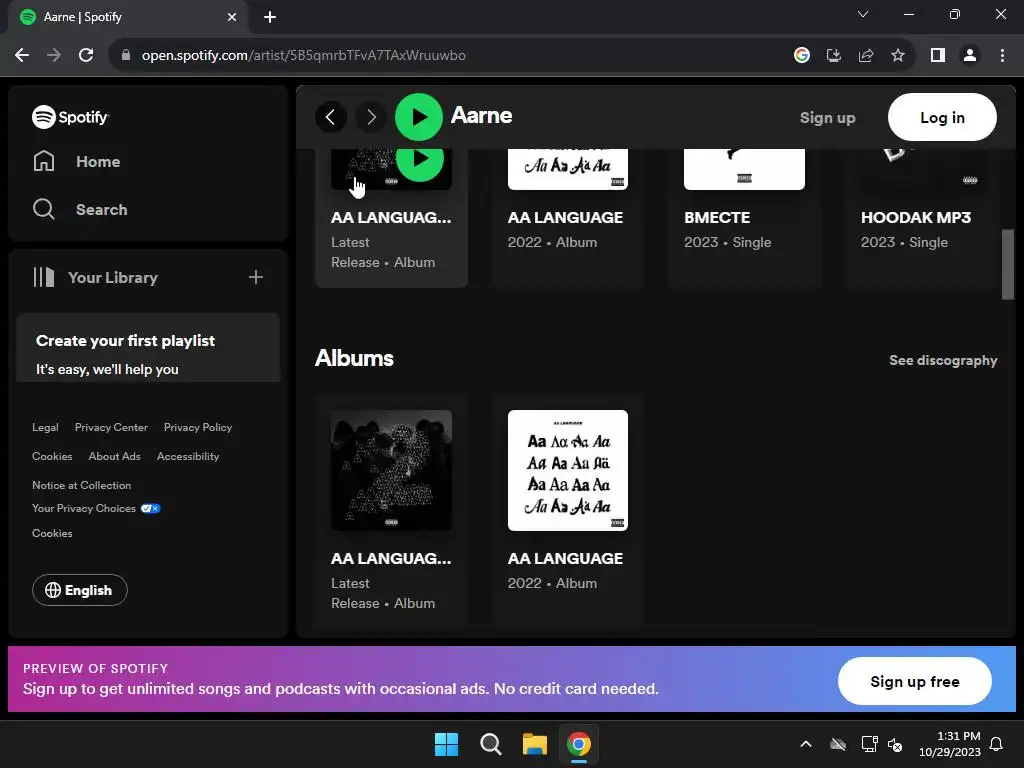Open Windows taskbar search
1024x768 pixels.
pyautogui.click(x=490, y=744)
